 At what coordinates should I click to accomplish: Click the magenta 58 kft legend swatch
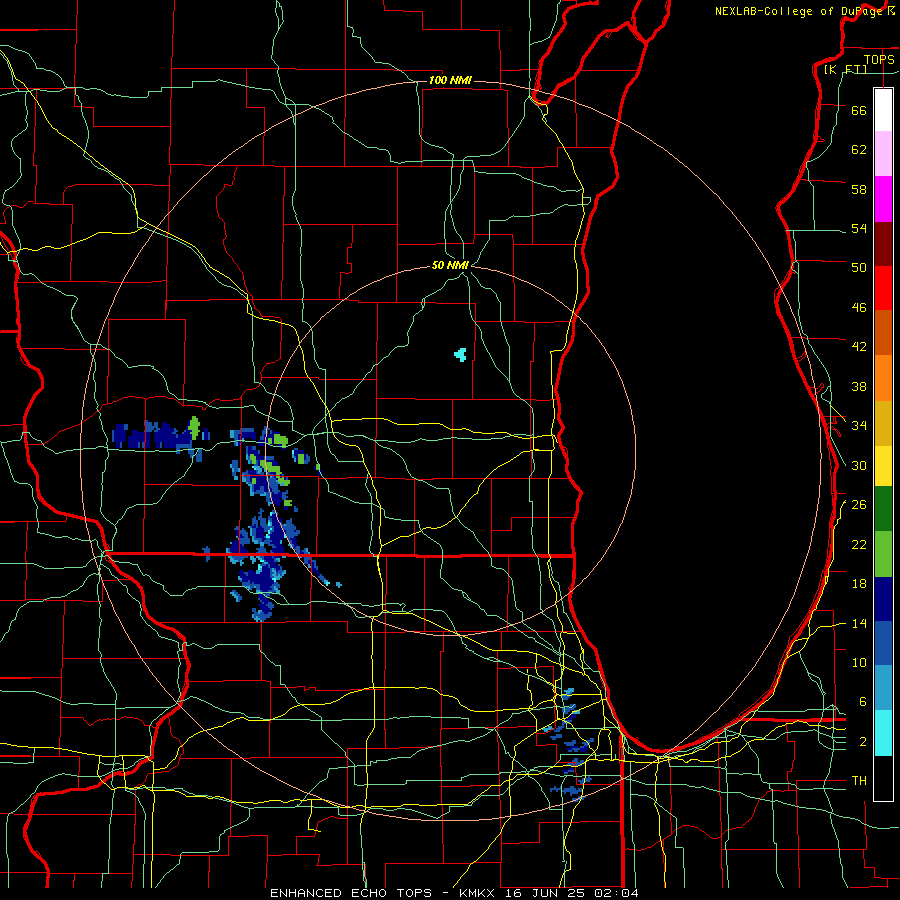(883, 199)
